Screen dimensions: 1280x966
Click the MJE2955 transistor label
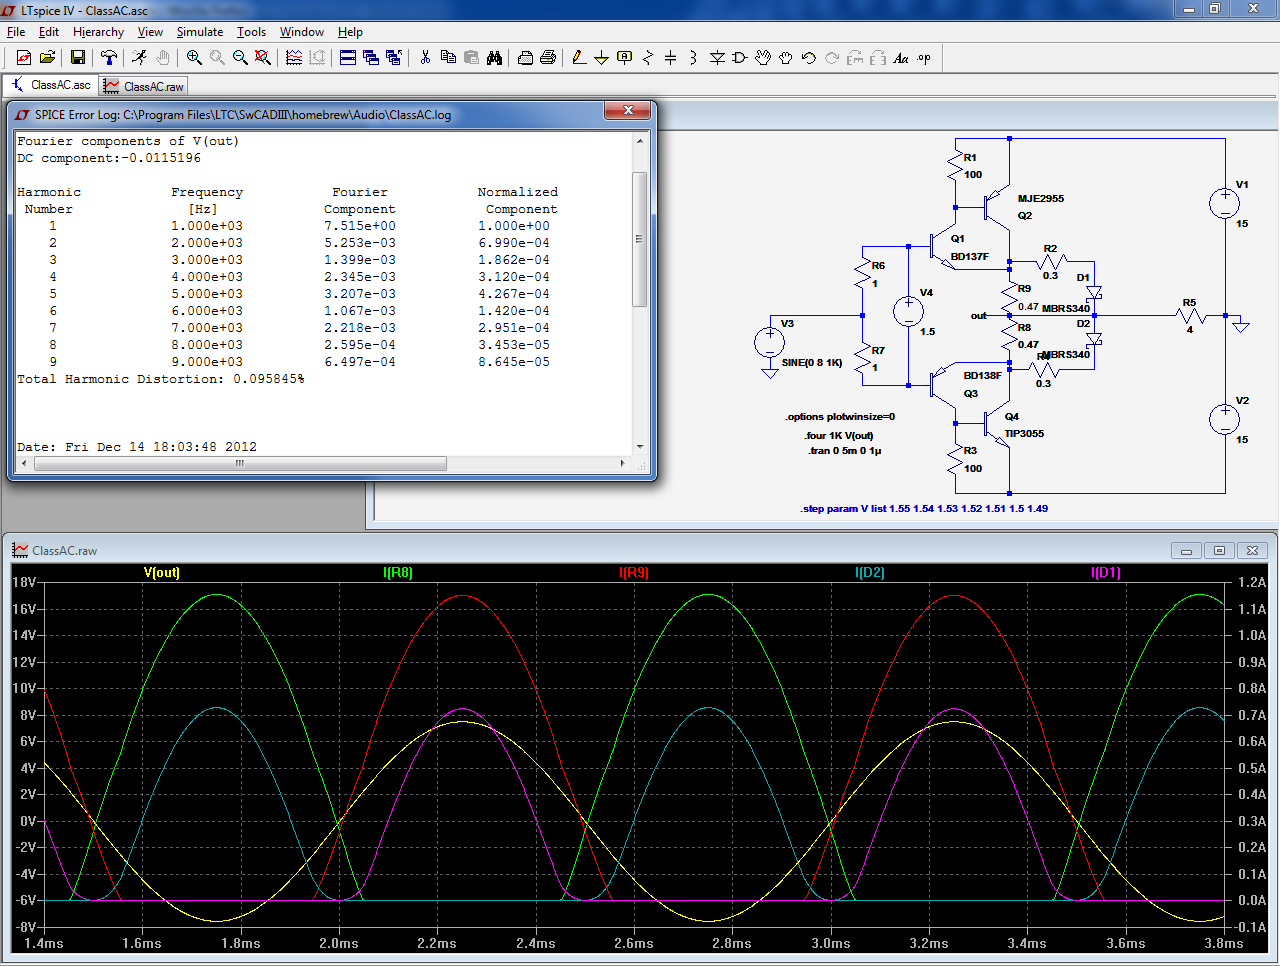1041,199
